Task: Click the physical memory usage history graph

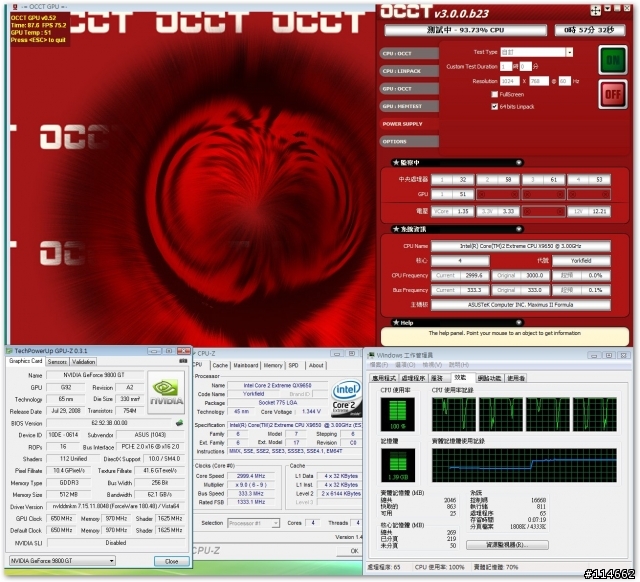Action: (x=524, y=465)
